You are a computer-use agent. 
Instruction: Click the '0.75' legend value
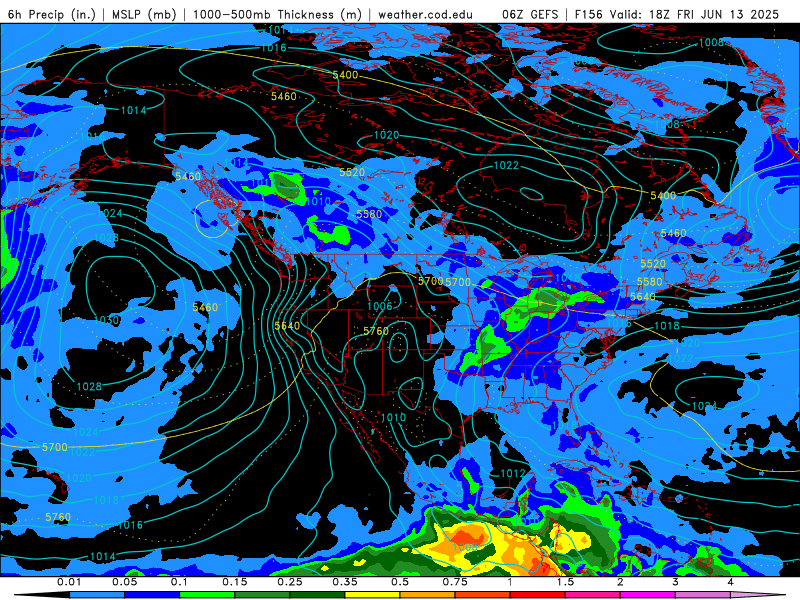(455, 582)
